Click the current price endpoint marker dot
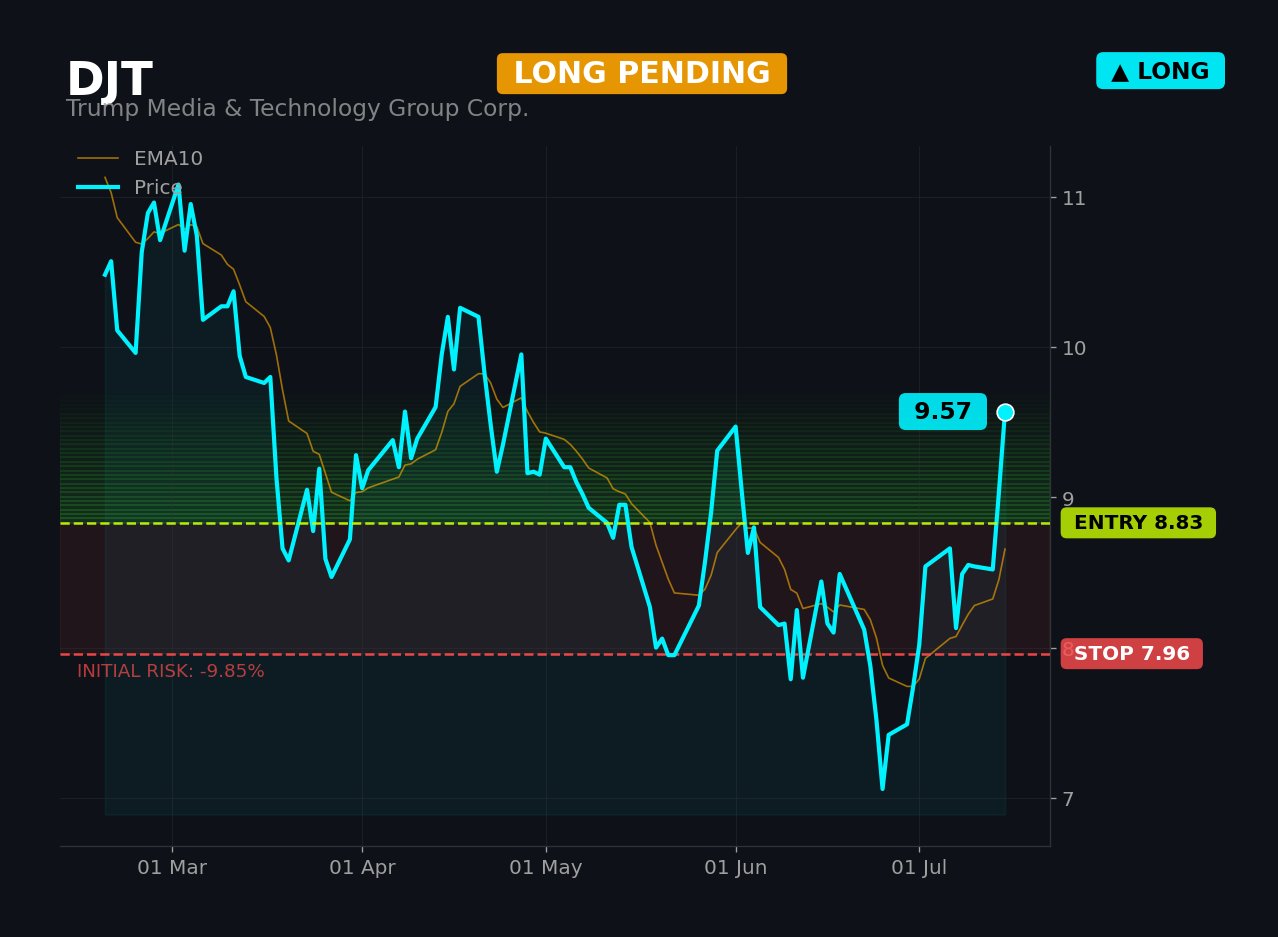Viewport: 1278px width, 937px height. click(1005, 412)
